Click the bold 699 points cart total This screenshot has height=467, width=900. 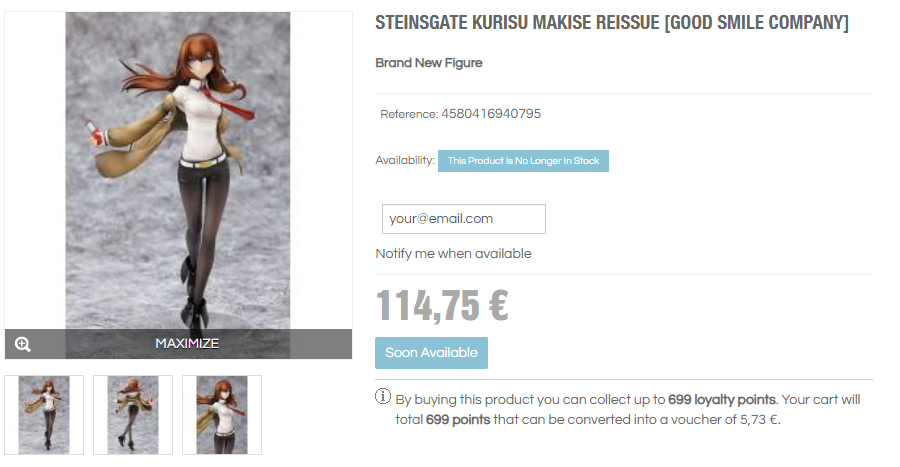458,419
